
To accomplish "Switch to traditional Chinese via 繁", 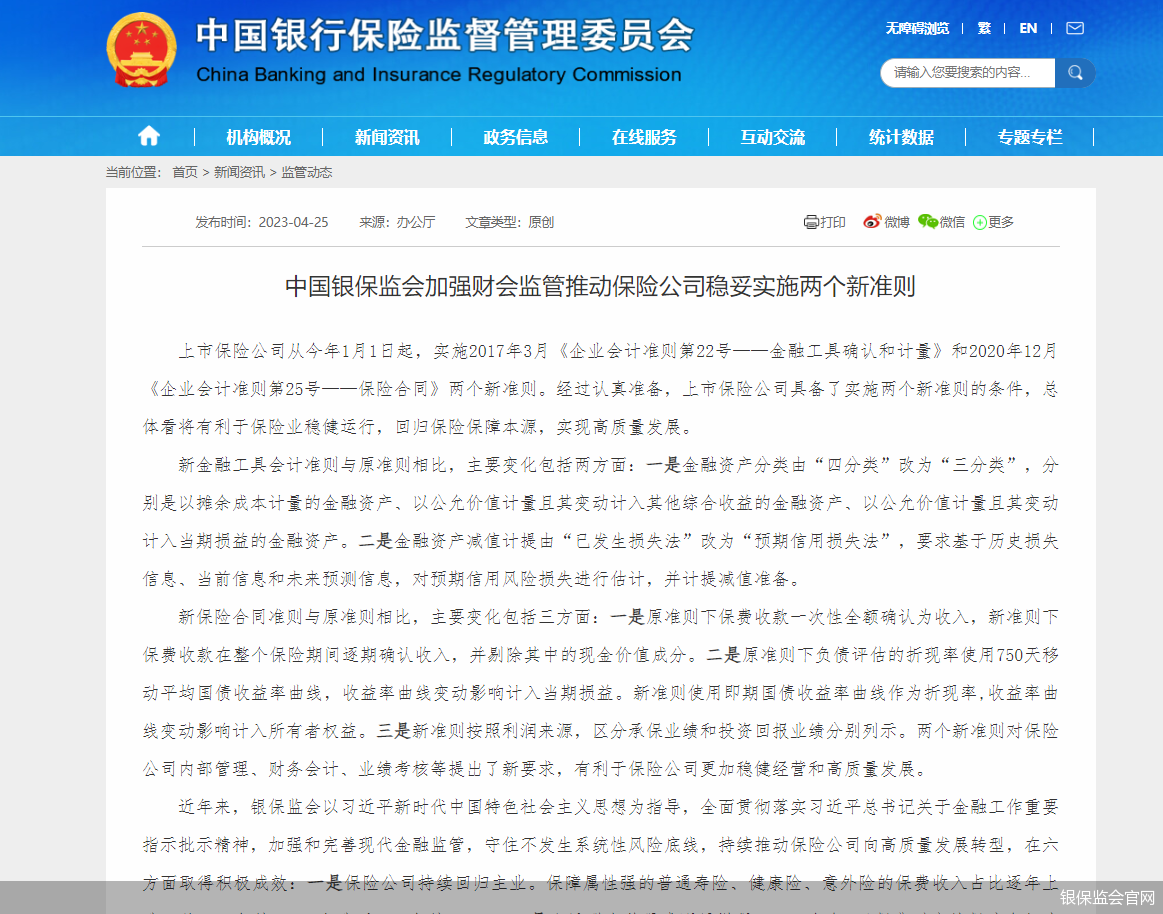I will coord(984,28).
